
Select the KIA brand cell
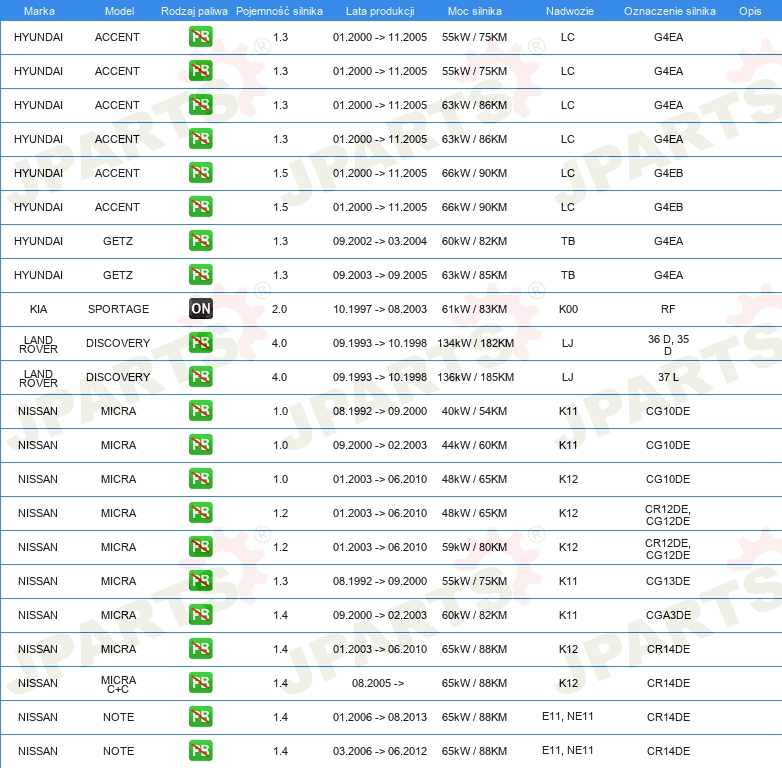coord(38,309)
